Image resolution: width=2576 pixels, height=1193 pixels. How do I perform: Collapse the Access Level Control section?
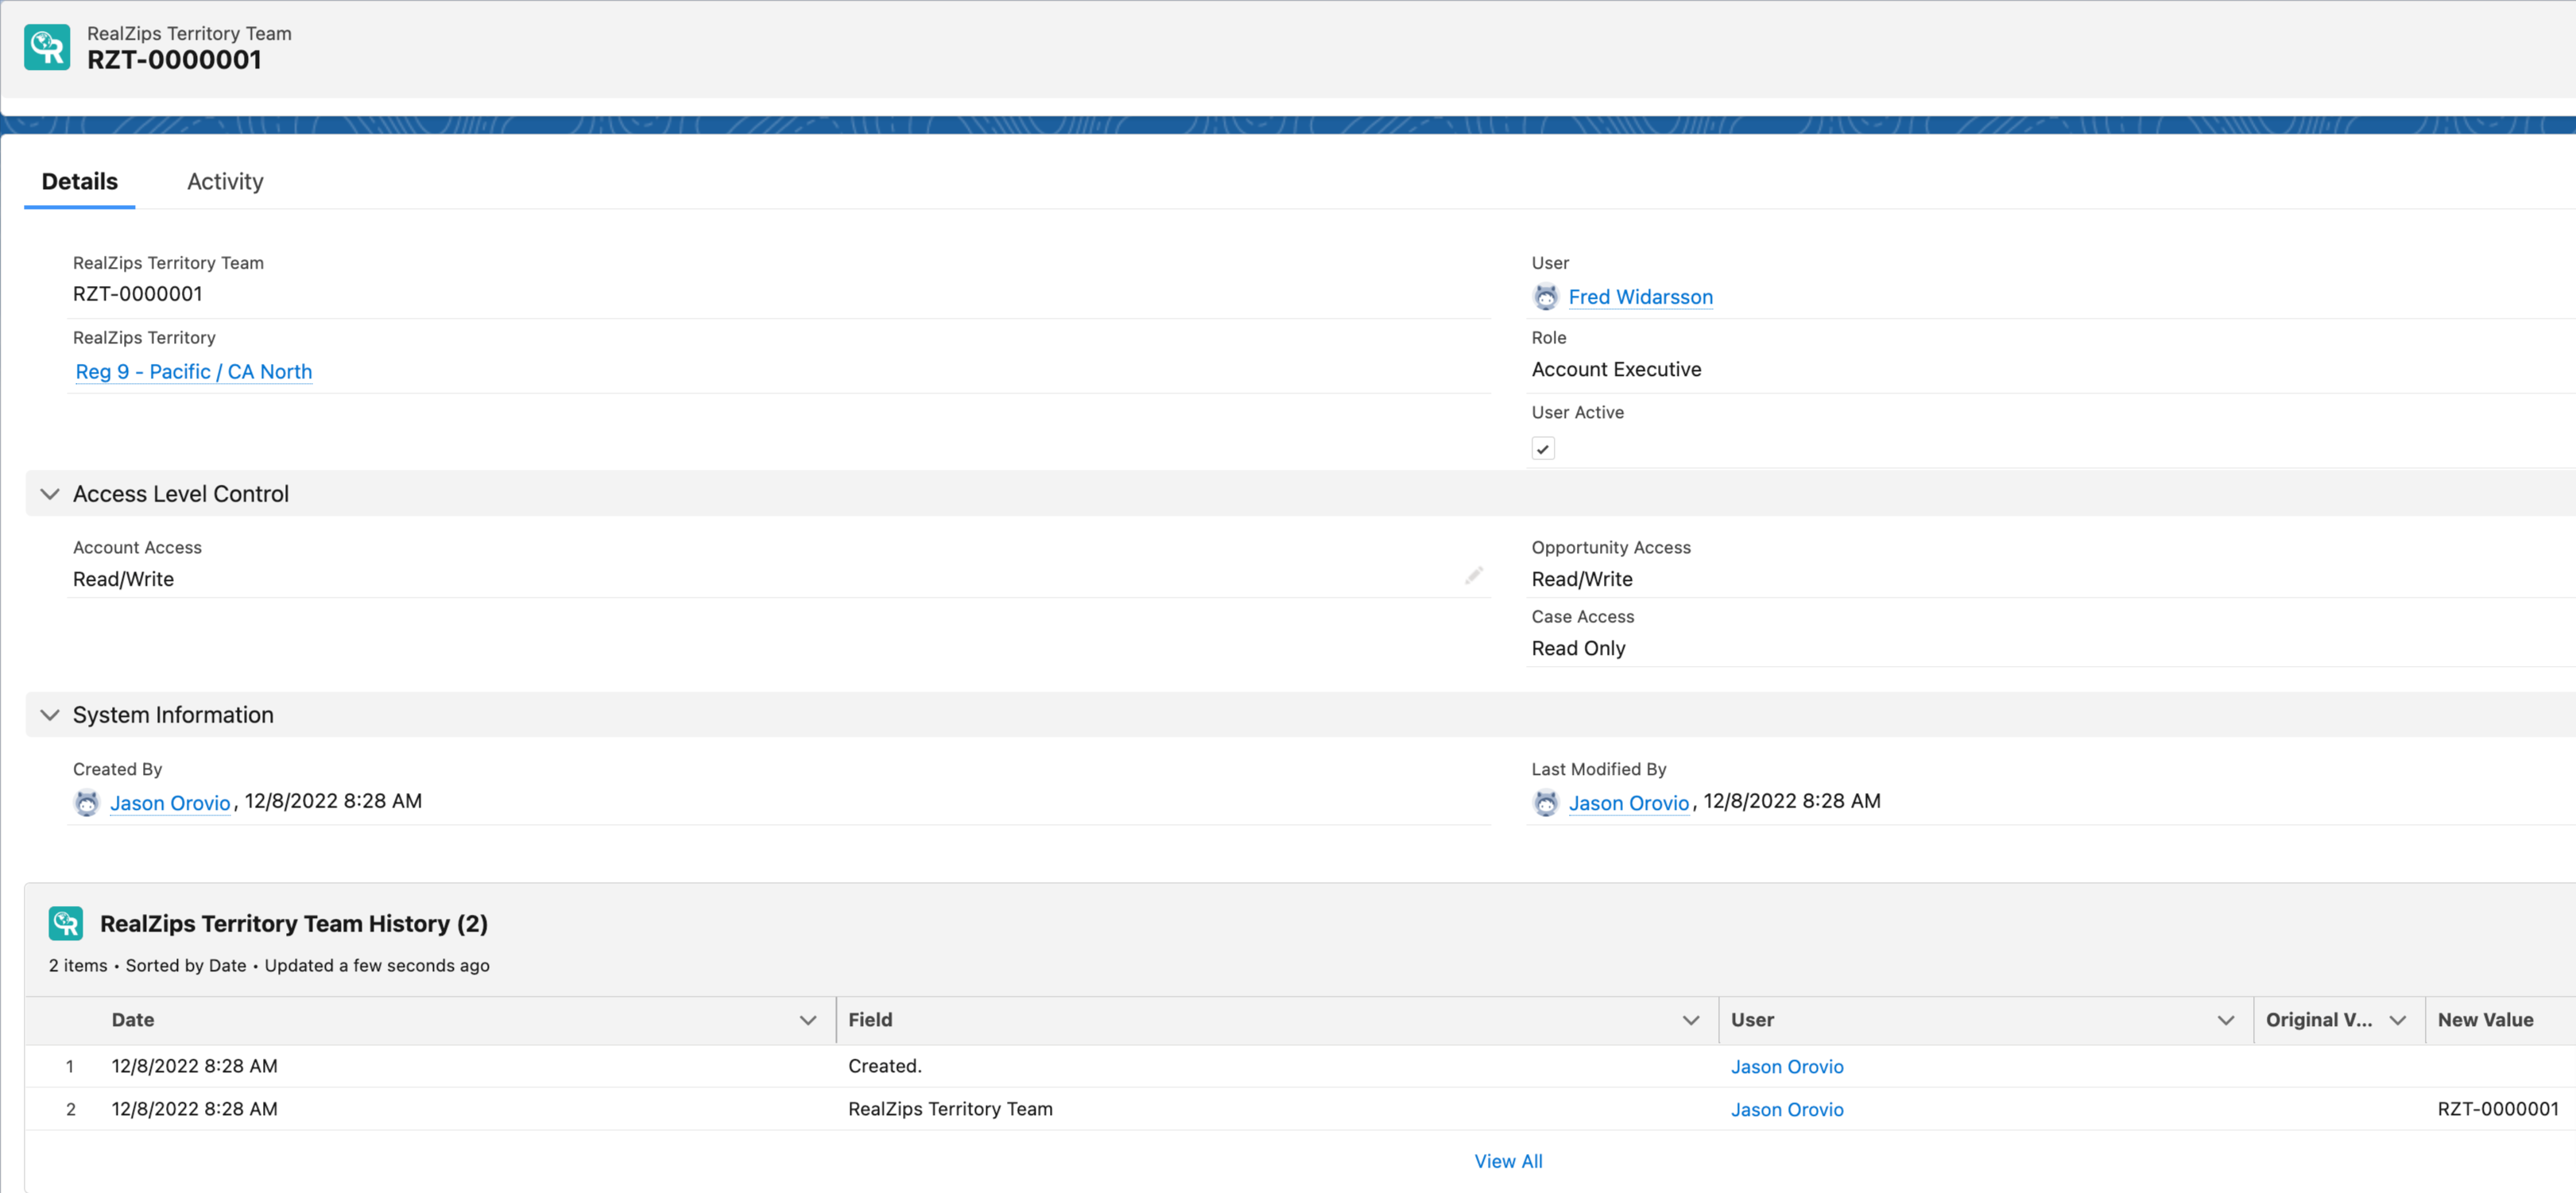pyautogui.click(x=50, y=494)
